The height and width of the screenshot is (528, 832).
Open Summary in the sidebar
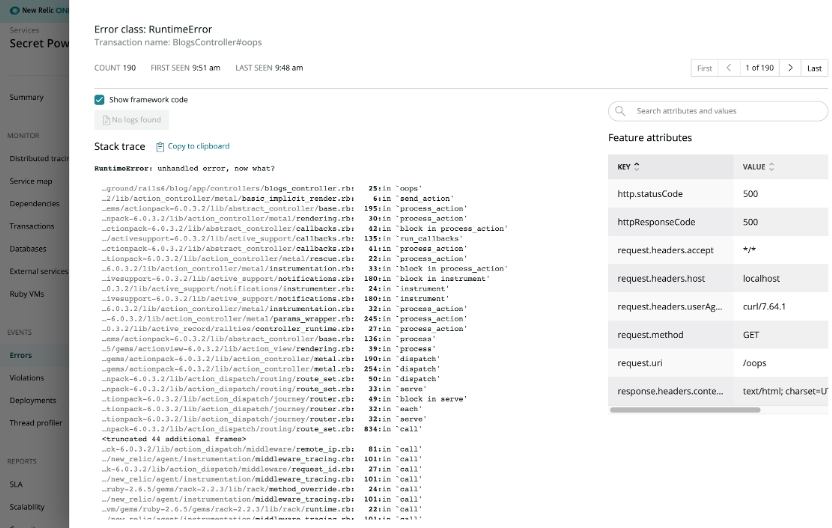click(27, 97)
